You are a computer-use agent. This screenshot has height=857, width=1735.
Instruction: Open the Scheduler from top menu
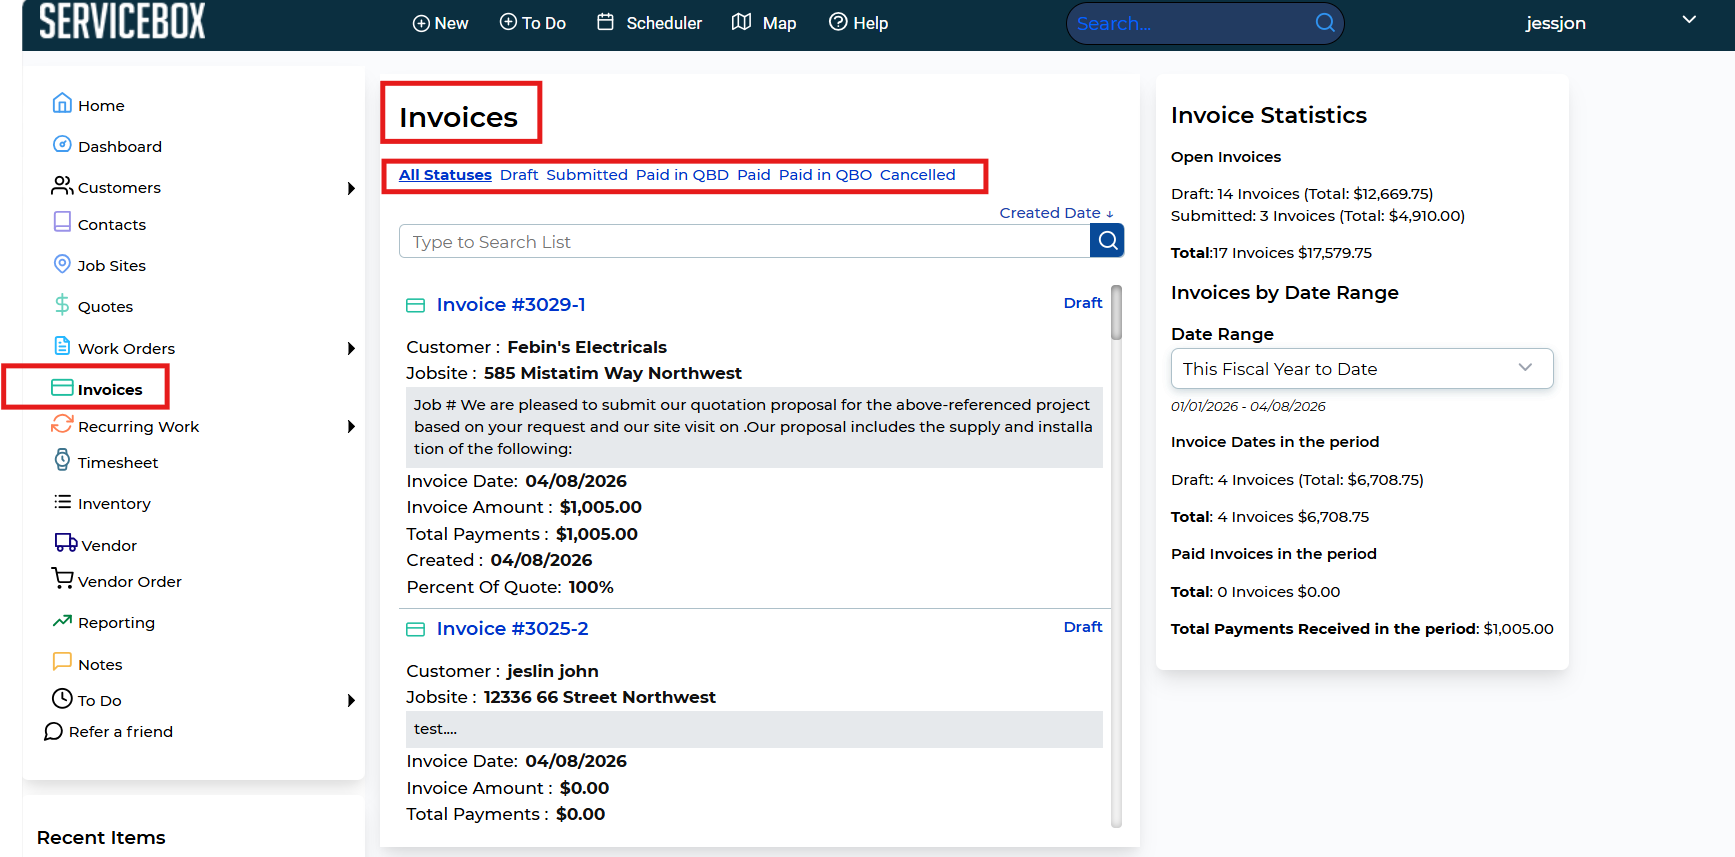coord(650,23)
